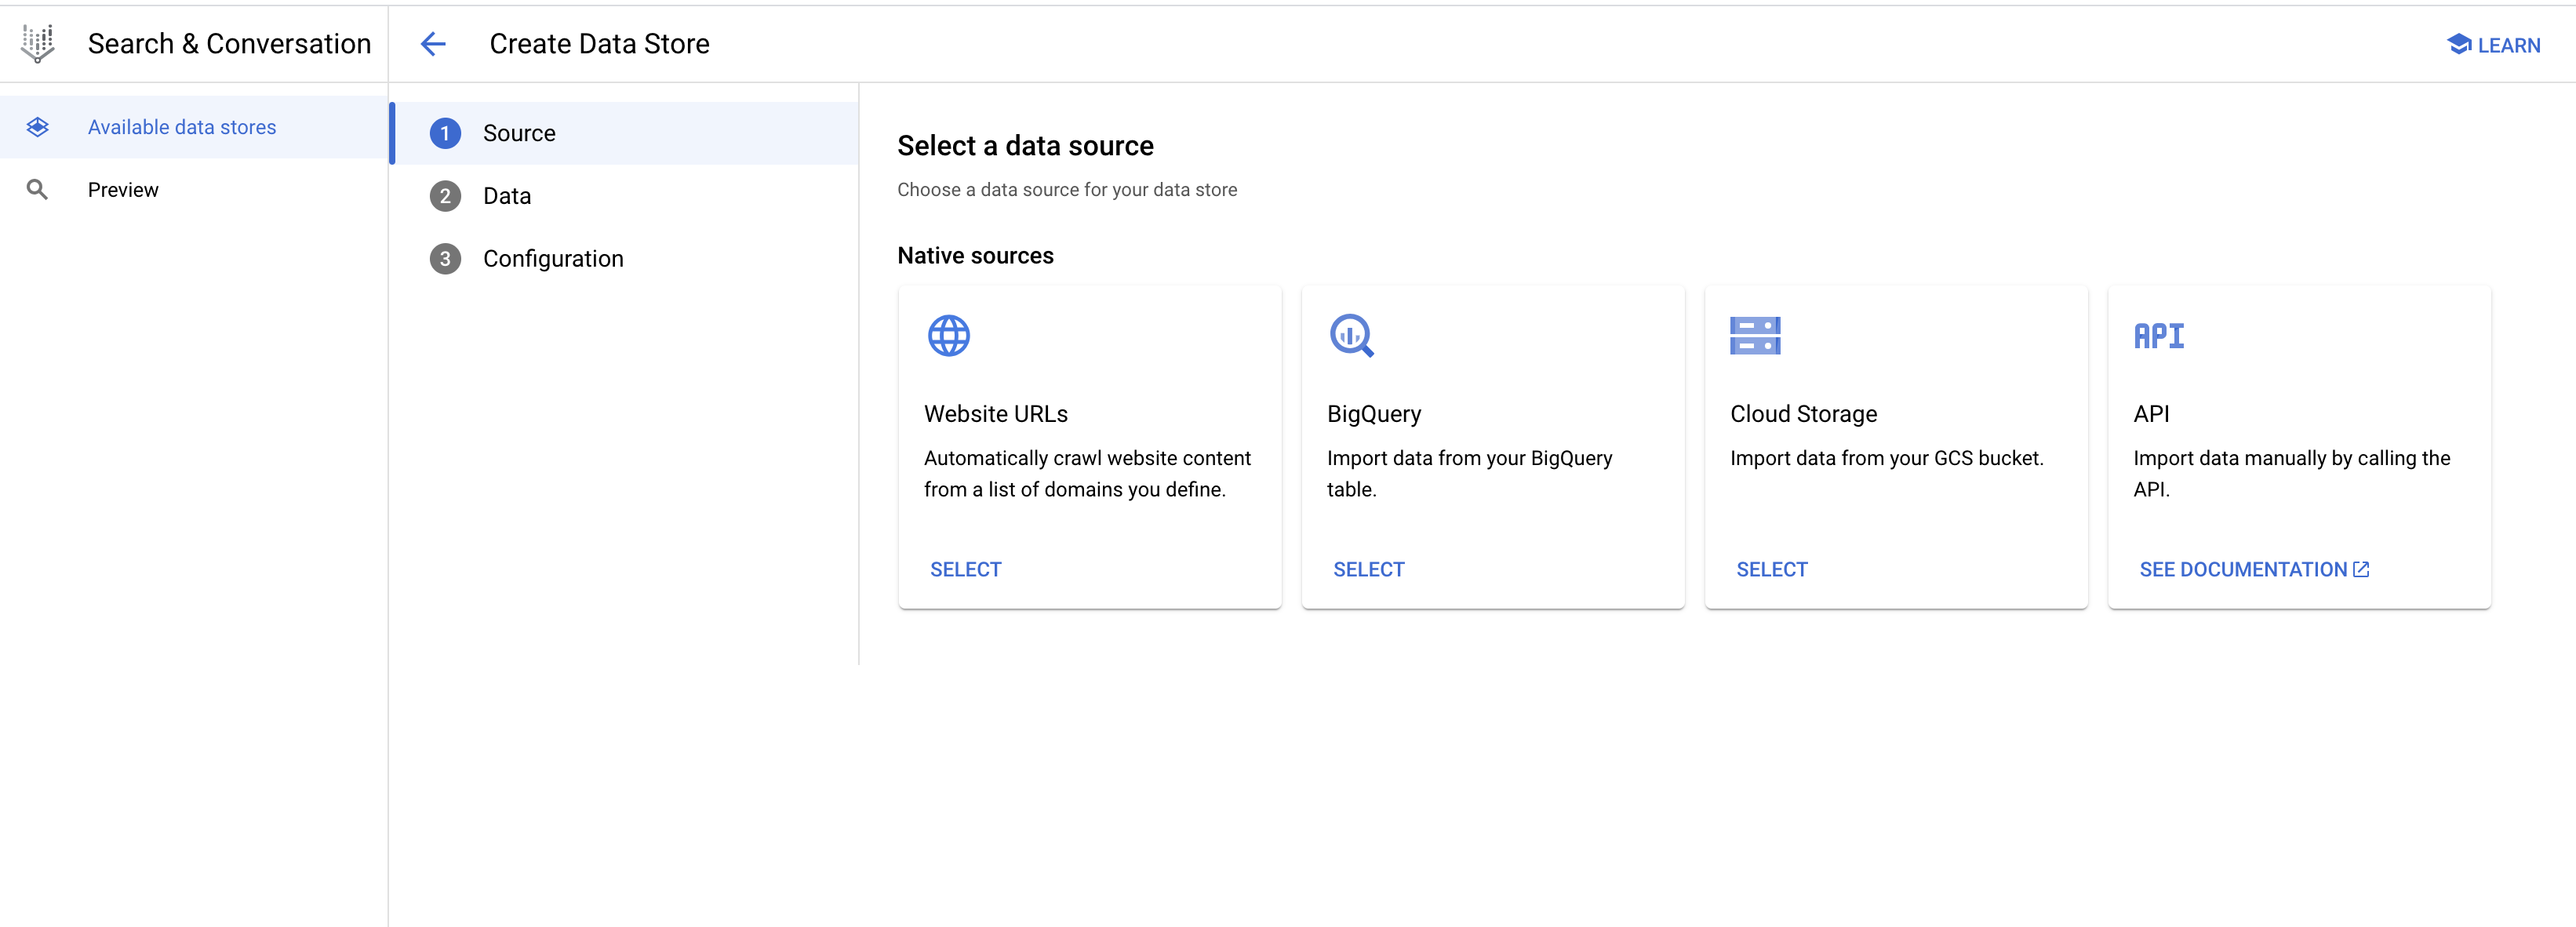Click the BigQuery magnifier chart icon

click(x=1352, y=336)
